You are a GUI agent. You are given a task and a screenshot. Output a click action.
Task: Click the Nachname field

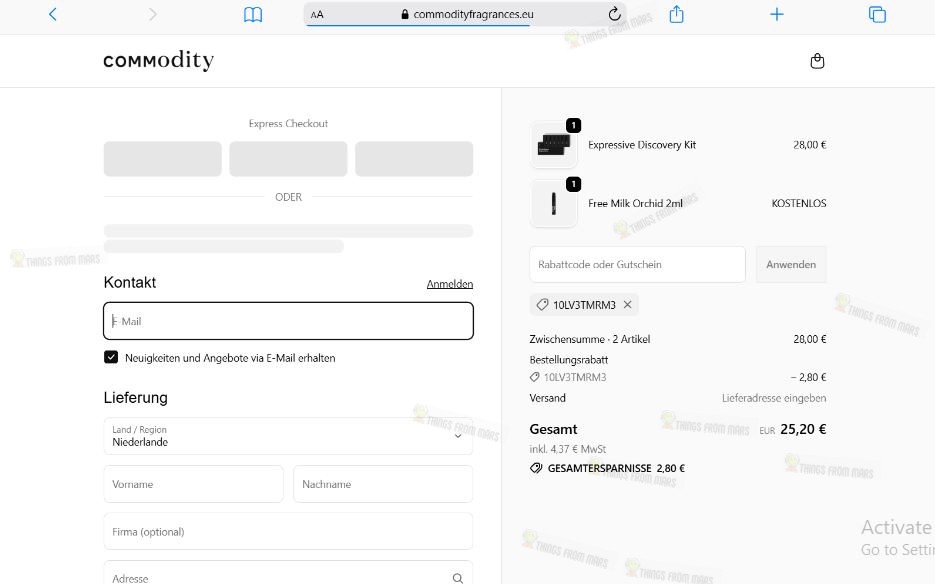pyautogui.click(x=383, y=484)
